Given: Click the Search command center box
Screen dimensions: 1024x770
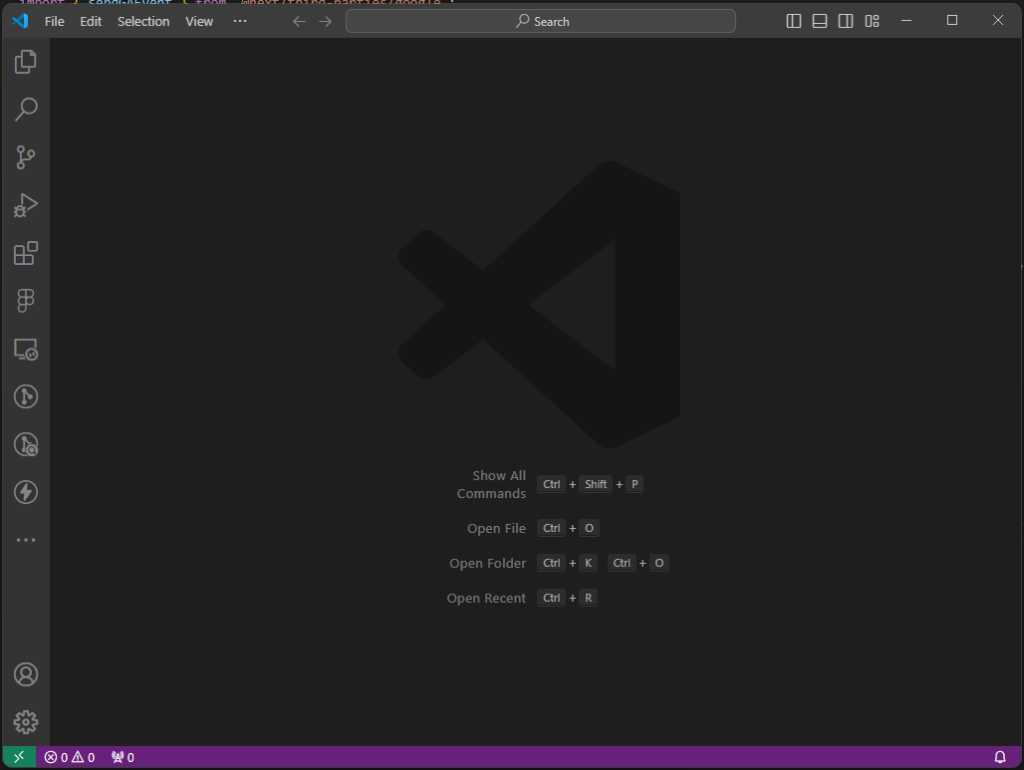Looking at the screenshot, I should tap(541, 22).
